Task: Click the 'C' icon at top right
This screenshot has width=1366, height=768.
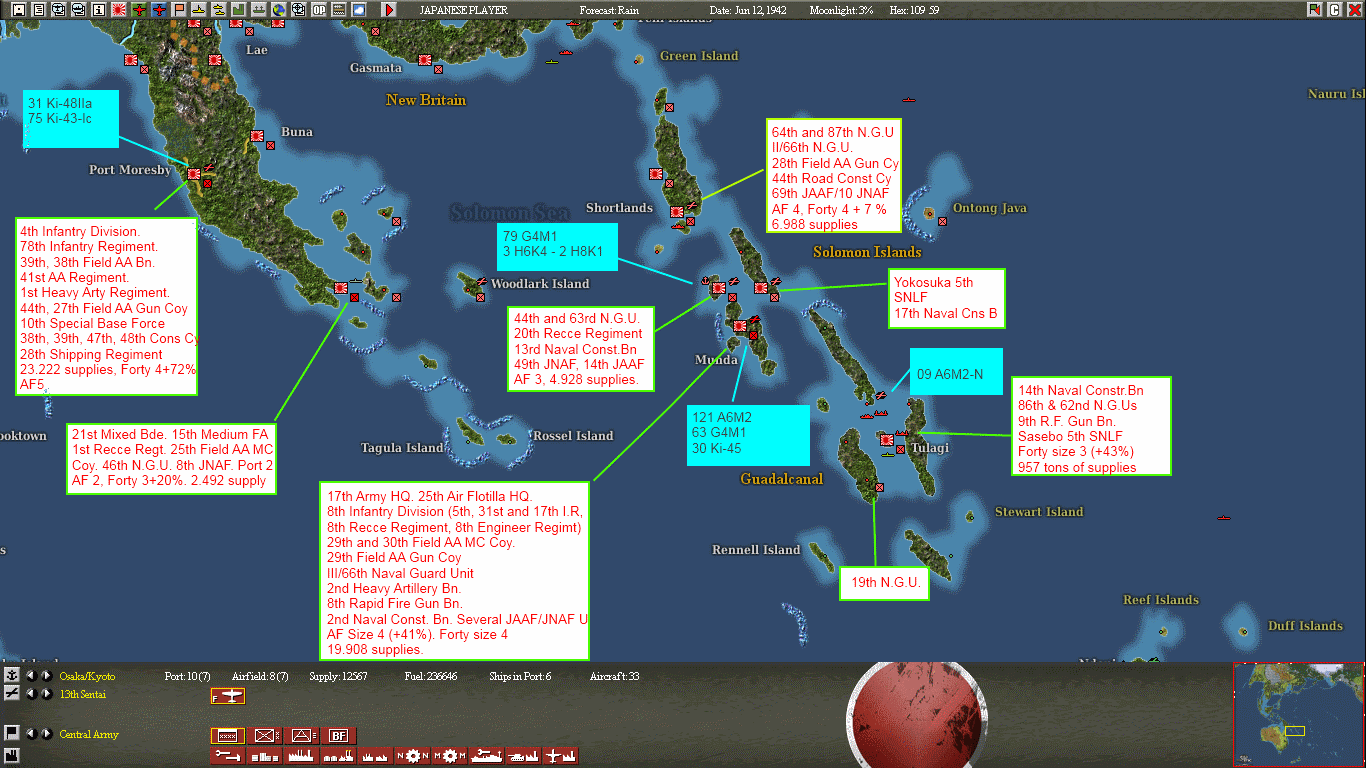Action: coord(1334,9)
